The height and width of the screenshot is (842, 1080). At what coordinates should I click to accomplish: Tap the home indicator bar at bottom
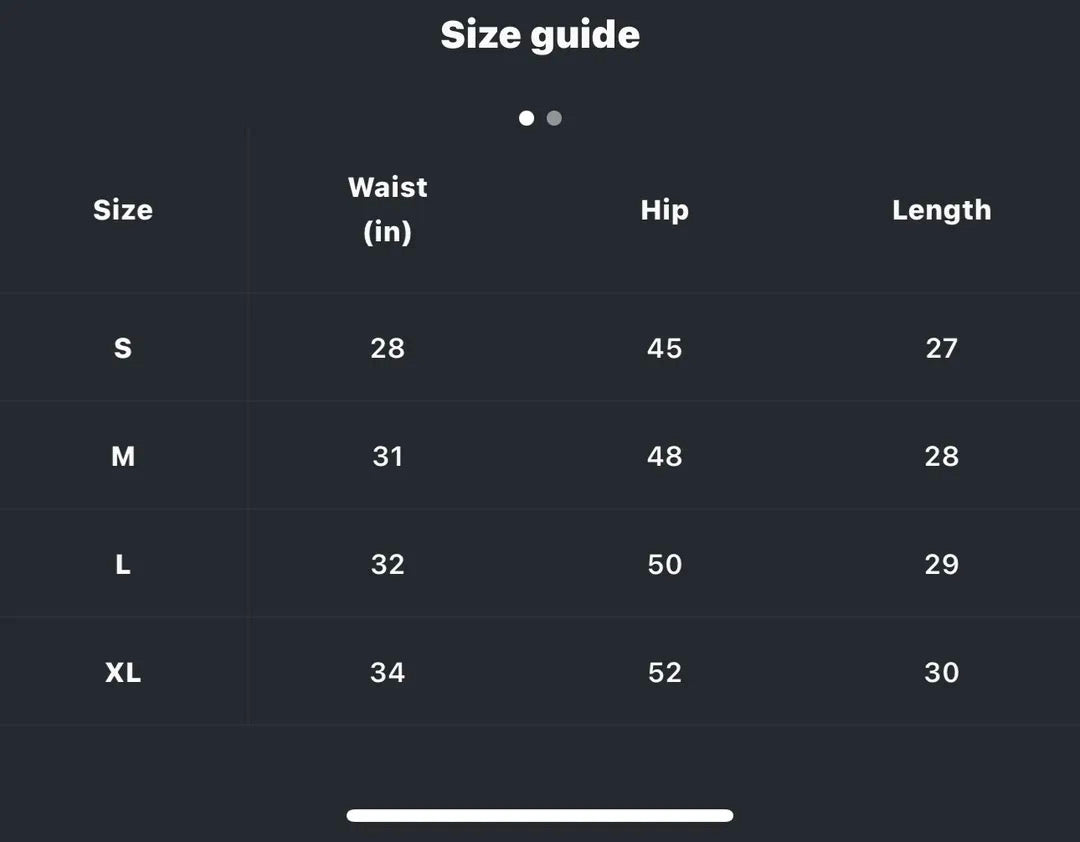[540, 815]
